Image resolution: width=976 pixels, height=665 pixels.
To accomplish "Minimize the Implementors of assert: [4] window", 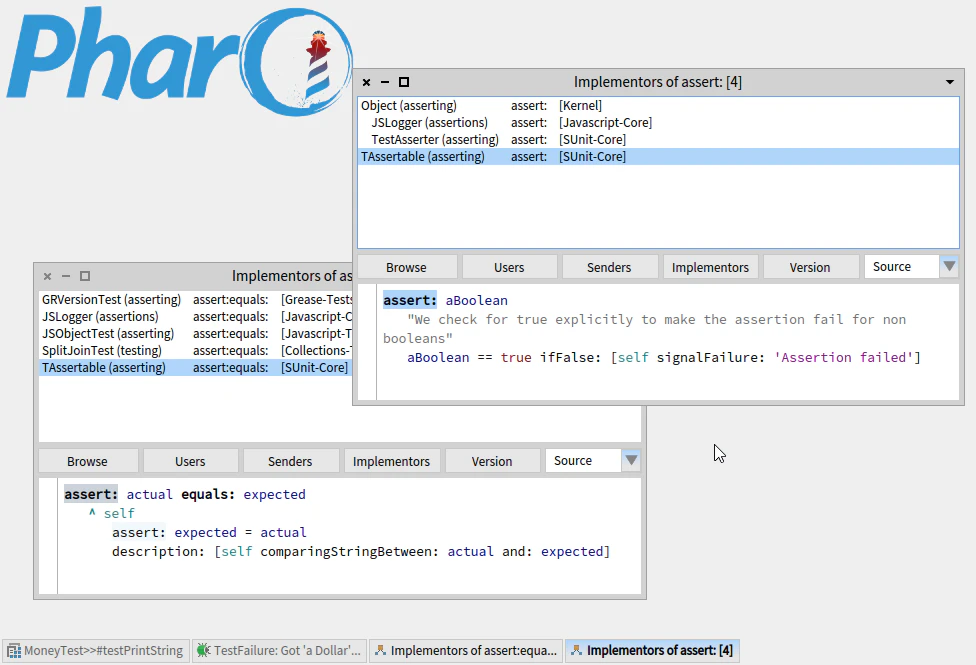I will [385, 82].
